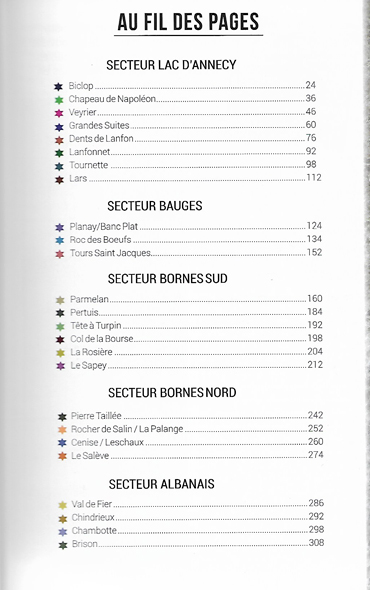Click the green star next to Chapeau de Napoléon
This screenshot has width=370, height=590.
click(59, 100)
